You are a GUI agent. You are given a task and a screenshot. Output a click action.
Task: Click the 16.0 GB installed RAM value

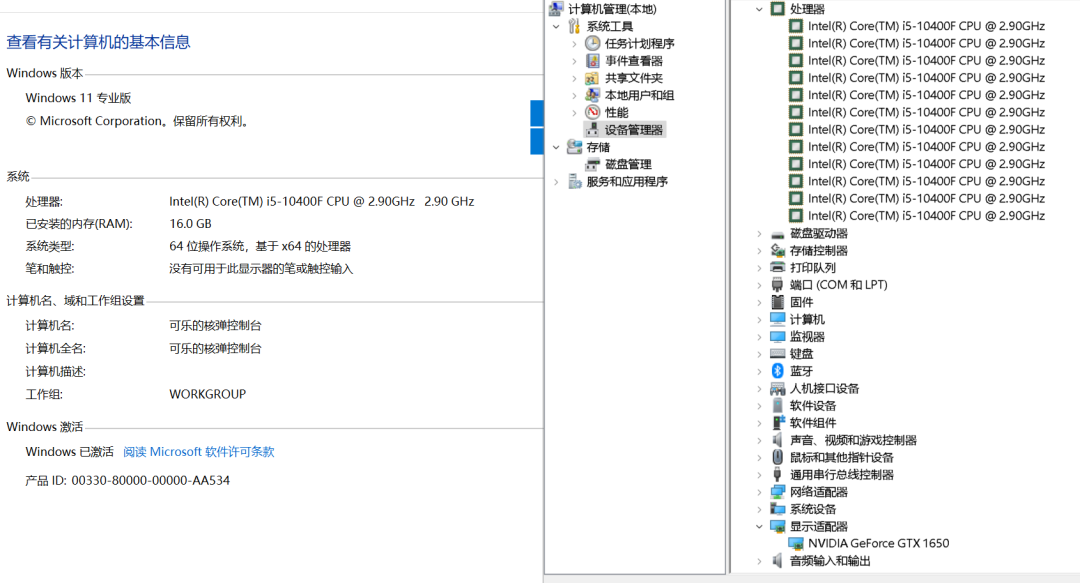click(190, 224)
